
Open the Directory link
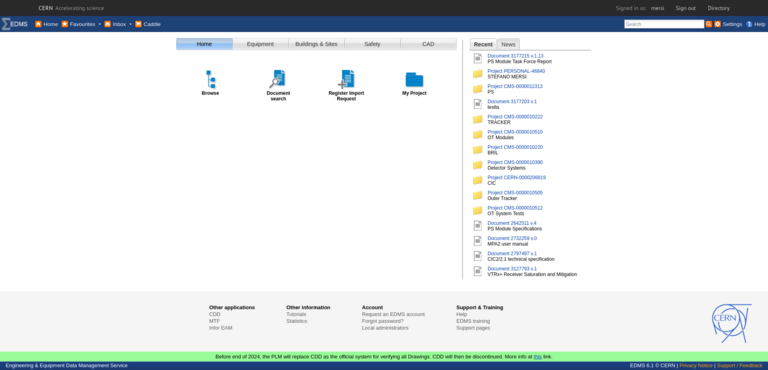[718, 8]
